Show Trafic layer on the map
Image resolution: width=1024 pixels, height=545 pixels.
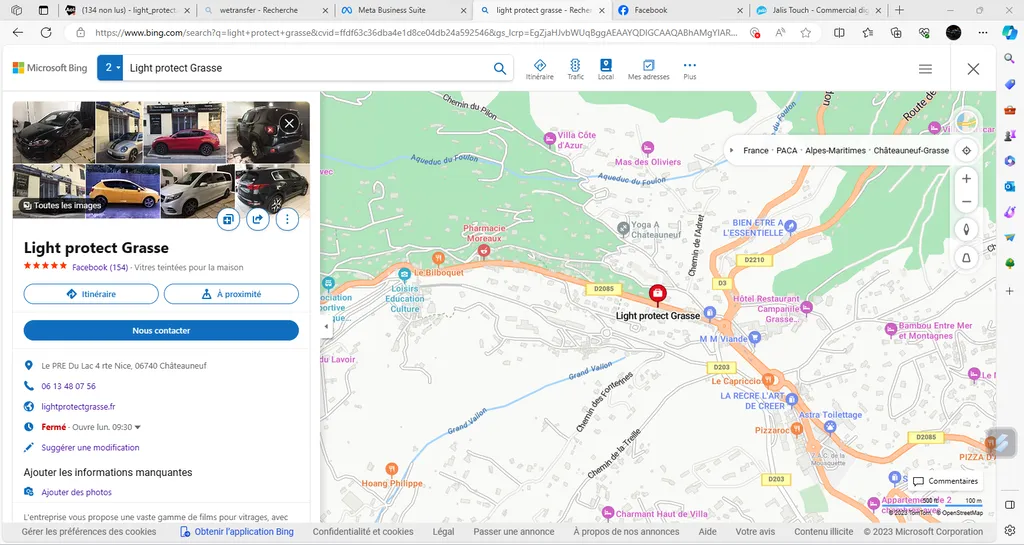[x=575, y=69]
